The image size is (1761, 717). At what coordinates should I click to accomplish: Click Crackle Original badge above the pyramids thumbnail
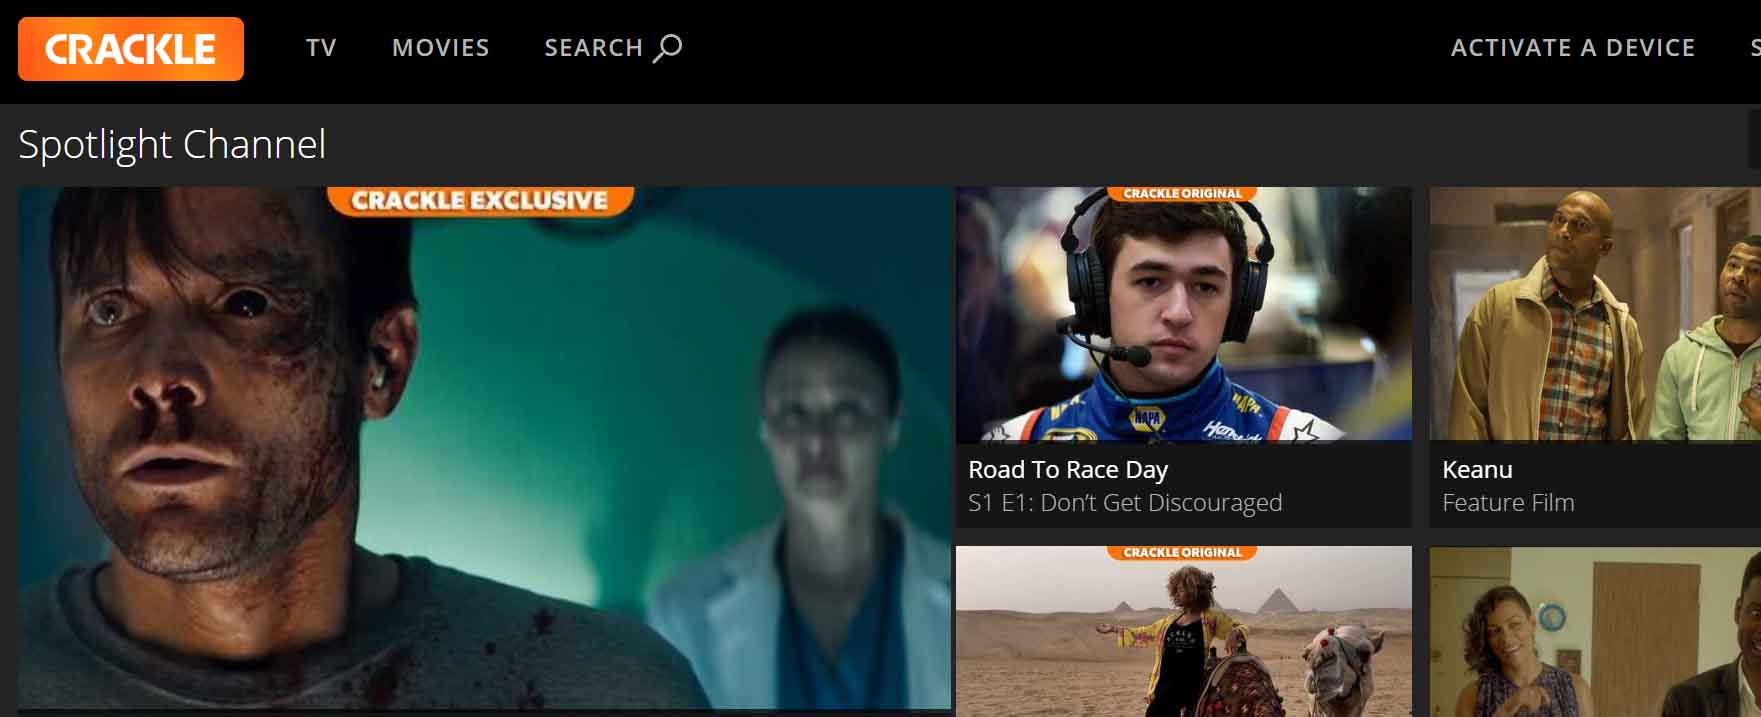pos(1183,552)
